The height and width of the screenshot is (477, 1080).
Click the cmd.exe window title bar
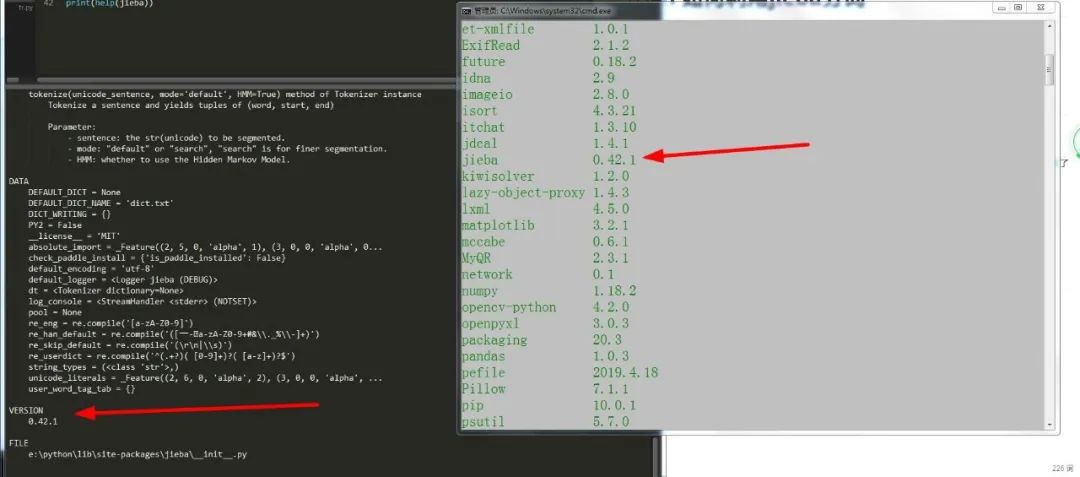pyautogui.click(x=700, y=9)
